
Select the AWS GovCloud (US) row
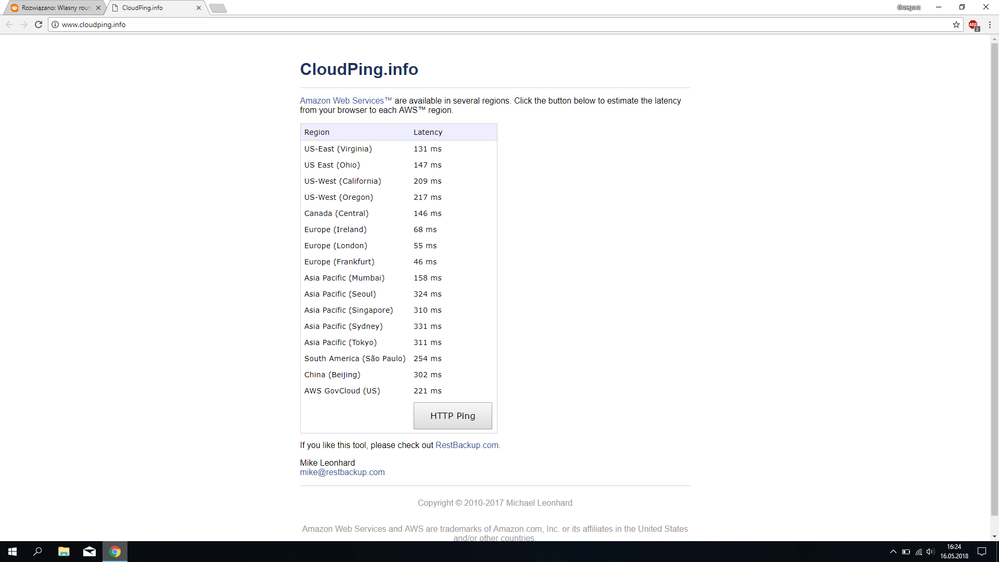click(399, 391)
